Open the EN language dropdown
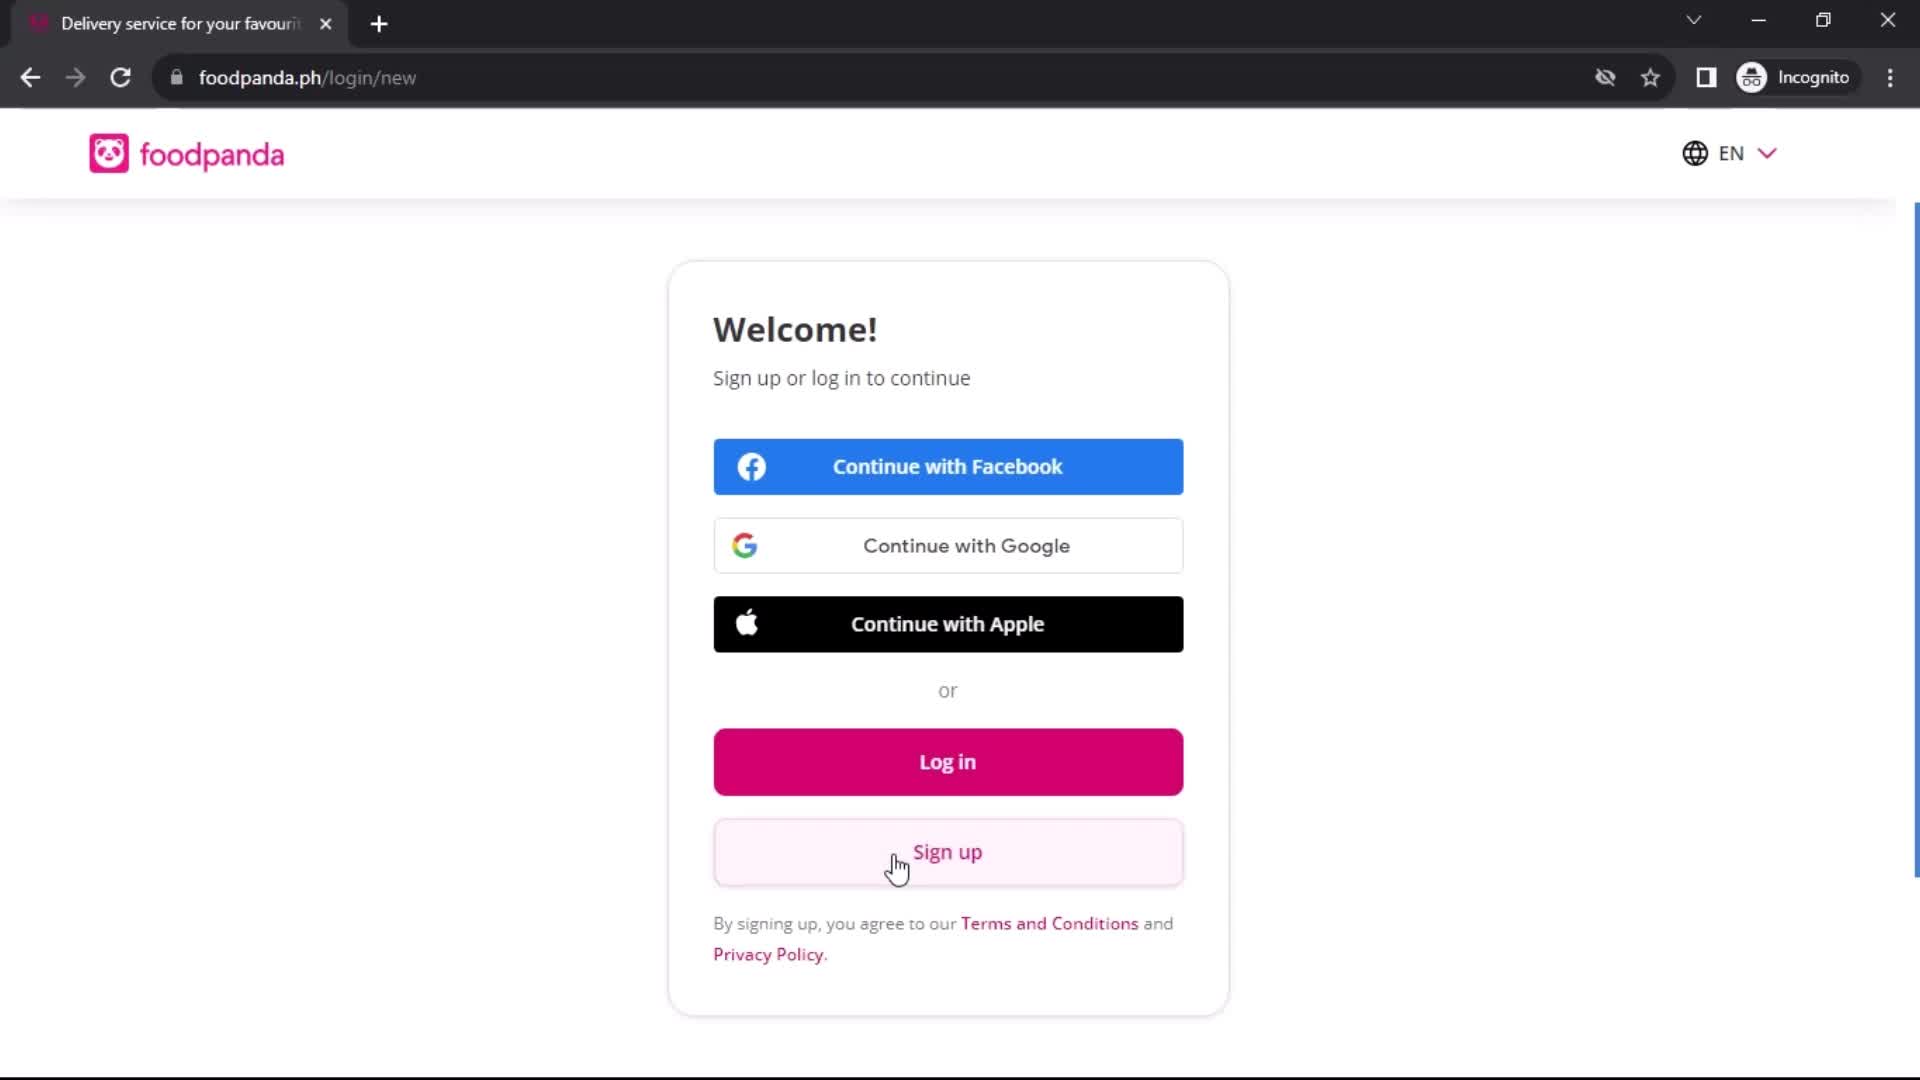 click(1745, 153)
